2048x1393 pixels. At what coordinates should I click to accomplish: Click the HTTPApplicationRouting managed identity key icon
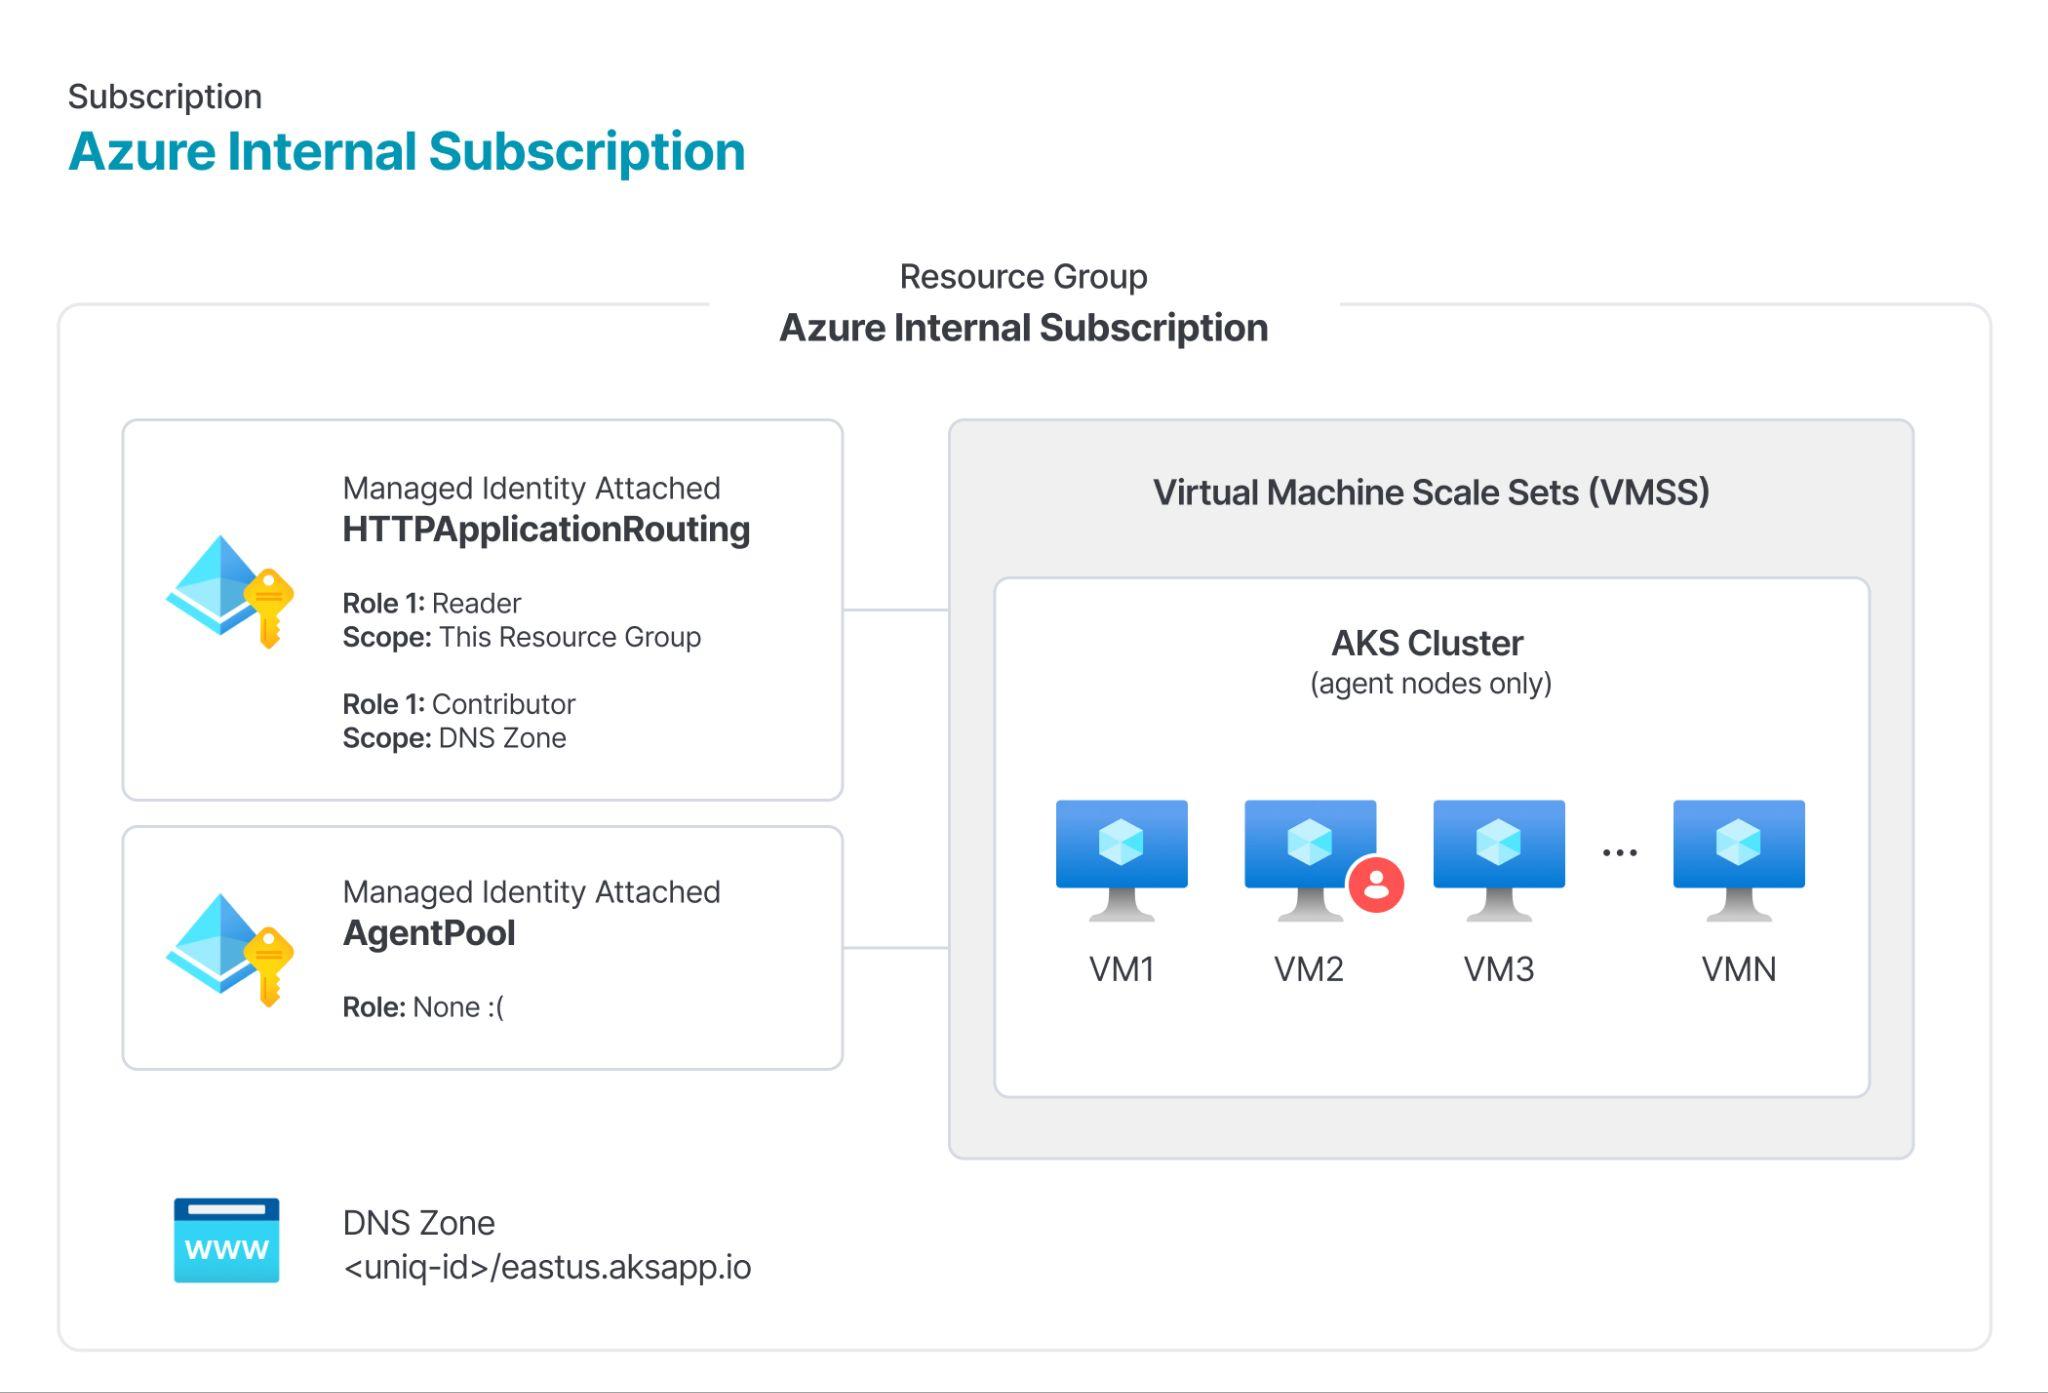(x=230, y=591)
